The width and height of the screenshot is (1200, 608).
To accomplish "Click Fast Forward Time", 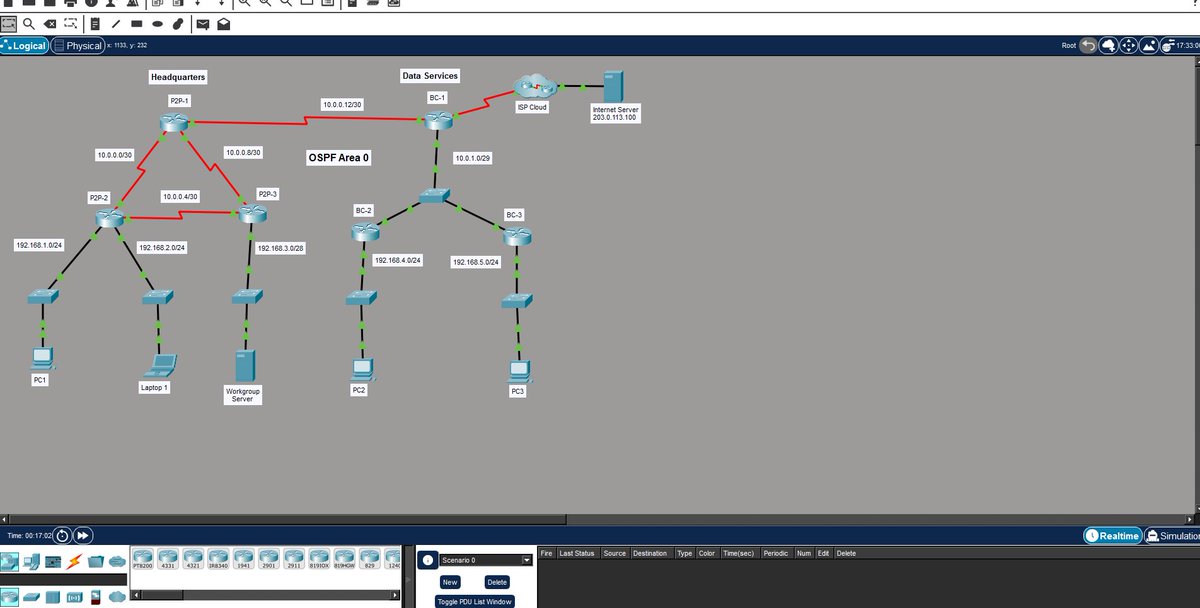I will (84, 535).
